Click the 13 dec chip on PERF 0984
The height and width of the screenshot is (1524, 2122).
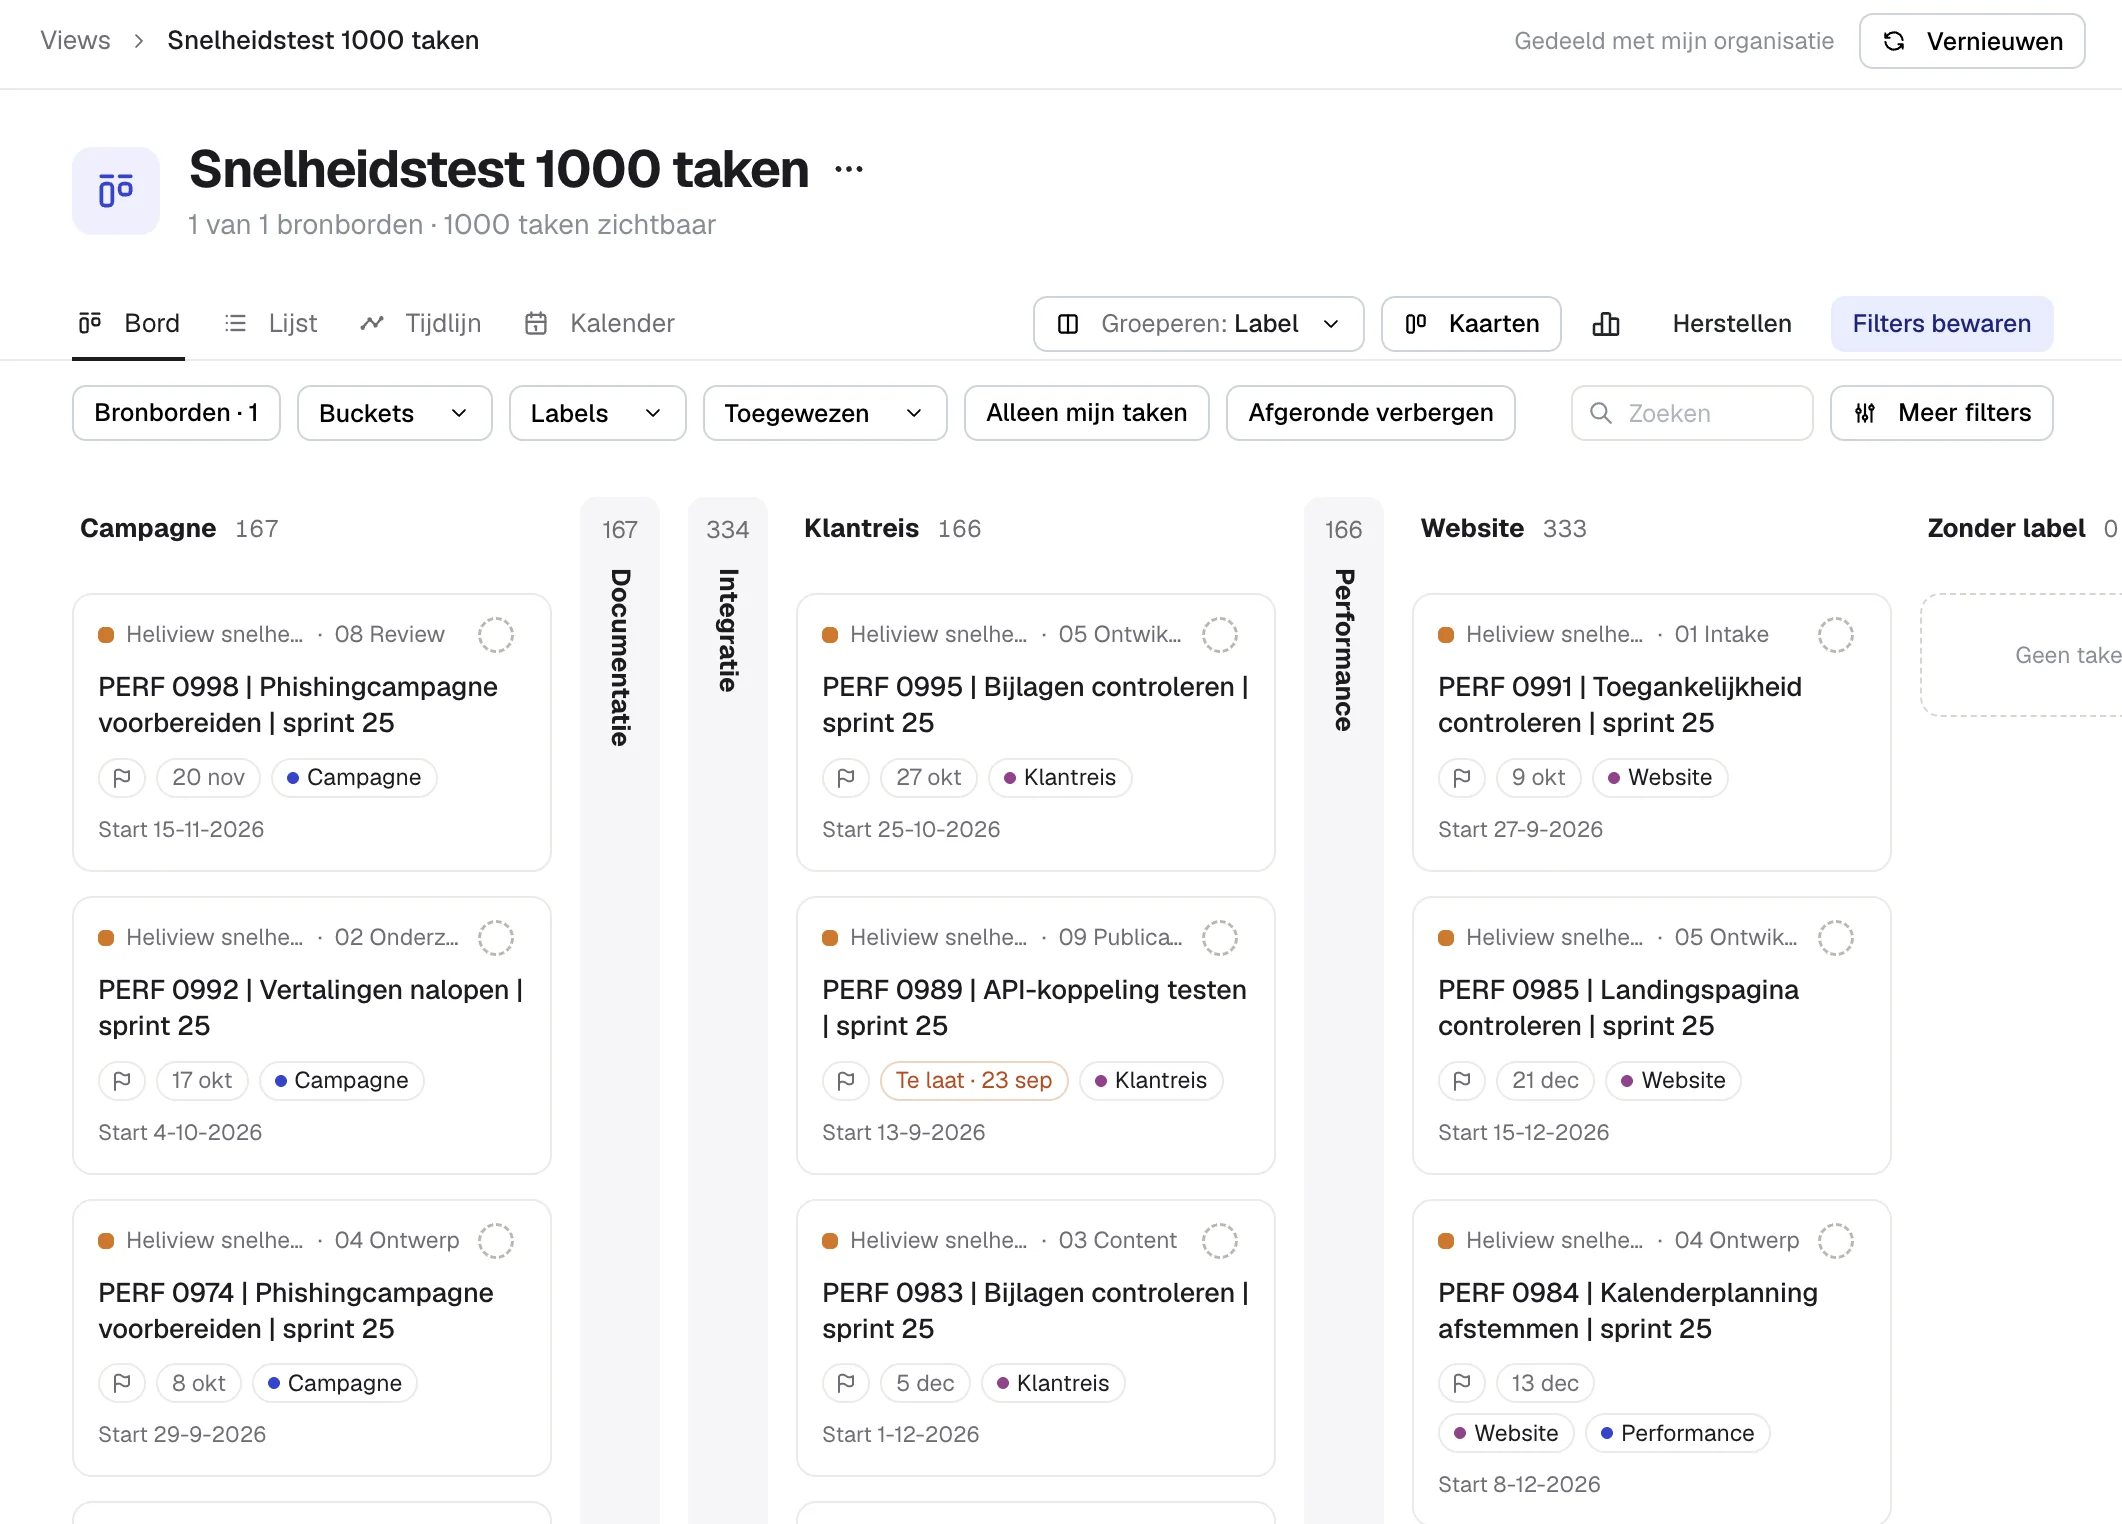pyautogui.click(x=1545, y=1384)
